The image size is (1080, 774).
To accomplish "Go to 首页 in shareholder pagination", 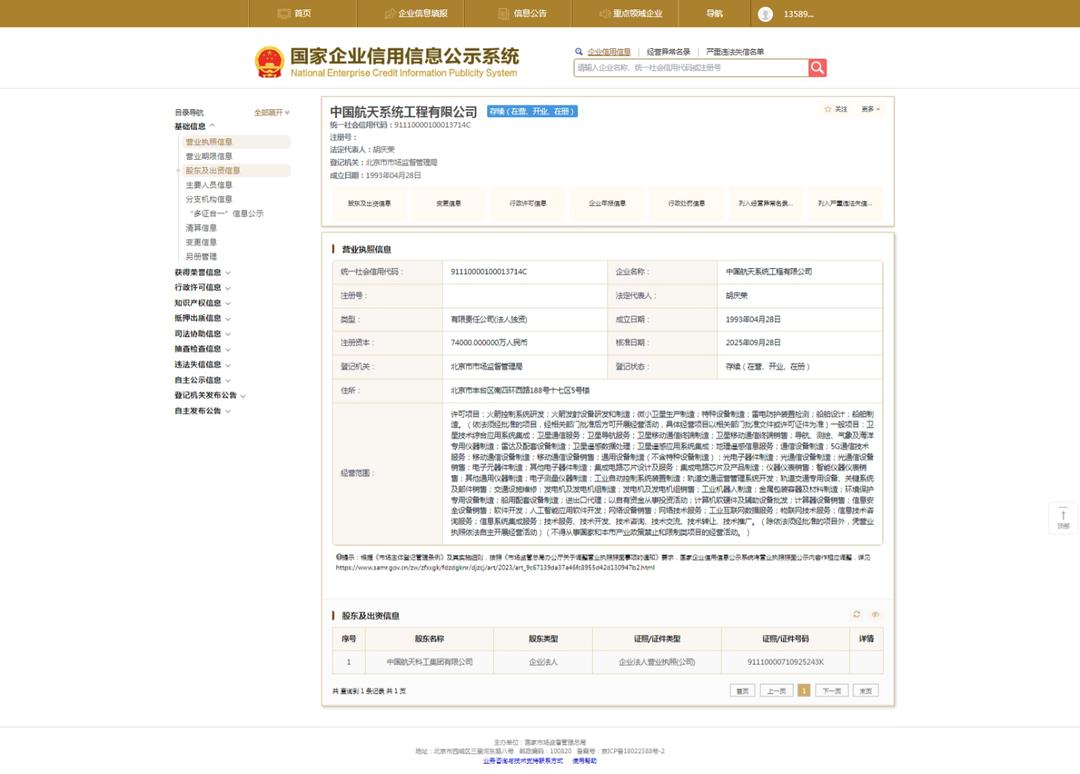I will (x=742, y=691).
